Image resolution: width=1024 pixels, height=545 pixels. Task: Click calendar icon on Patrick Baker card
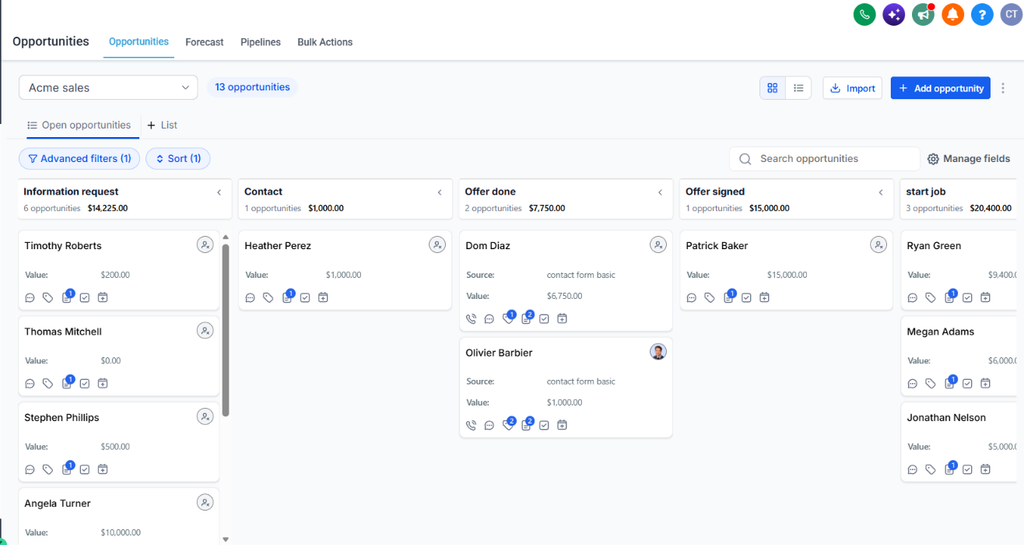coord(764,298)
